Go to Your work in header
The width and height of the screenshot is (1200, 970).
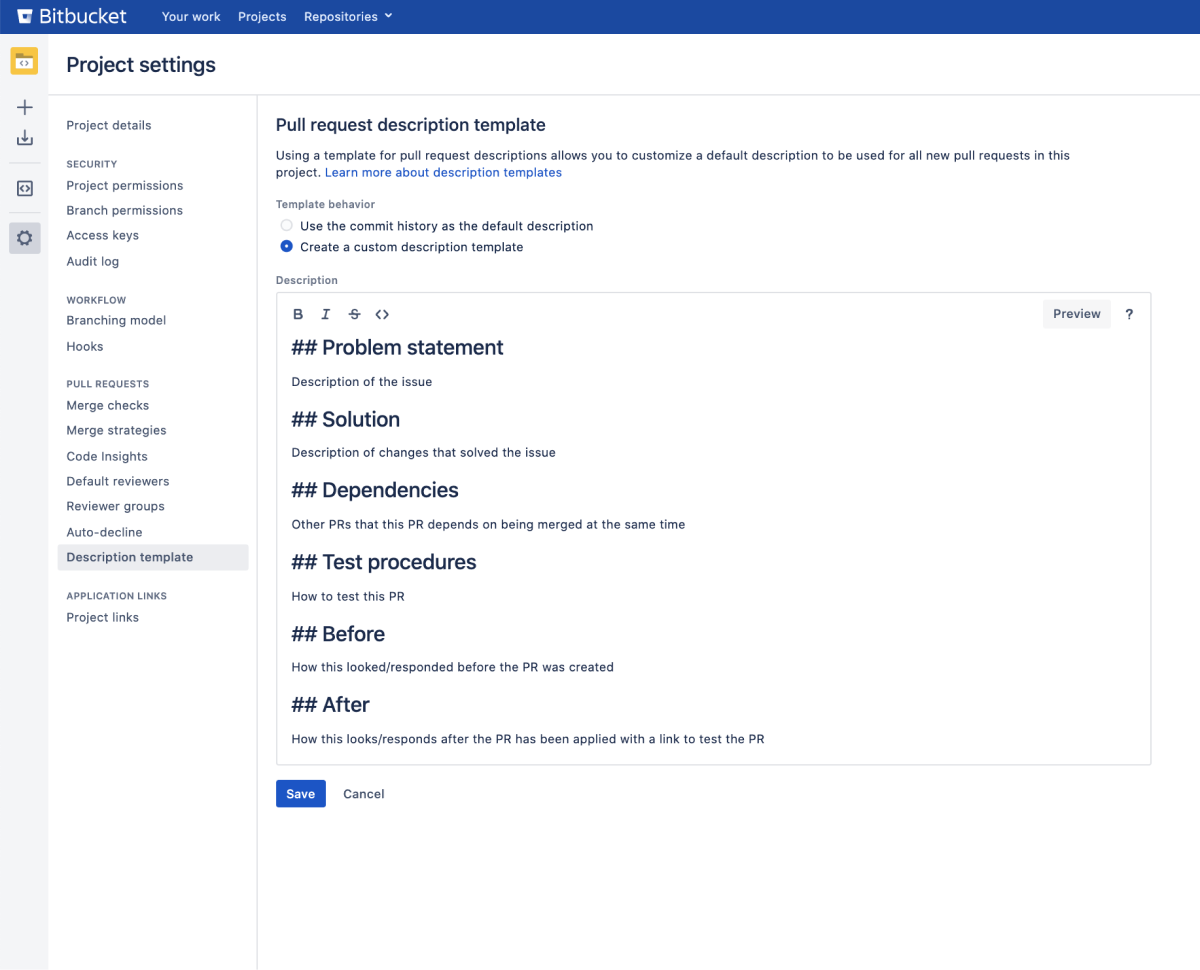point(191,17)
